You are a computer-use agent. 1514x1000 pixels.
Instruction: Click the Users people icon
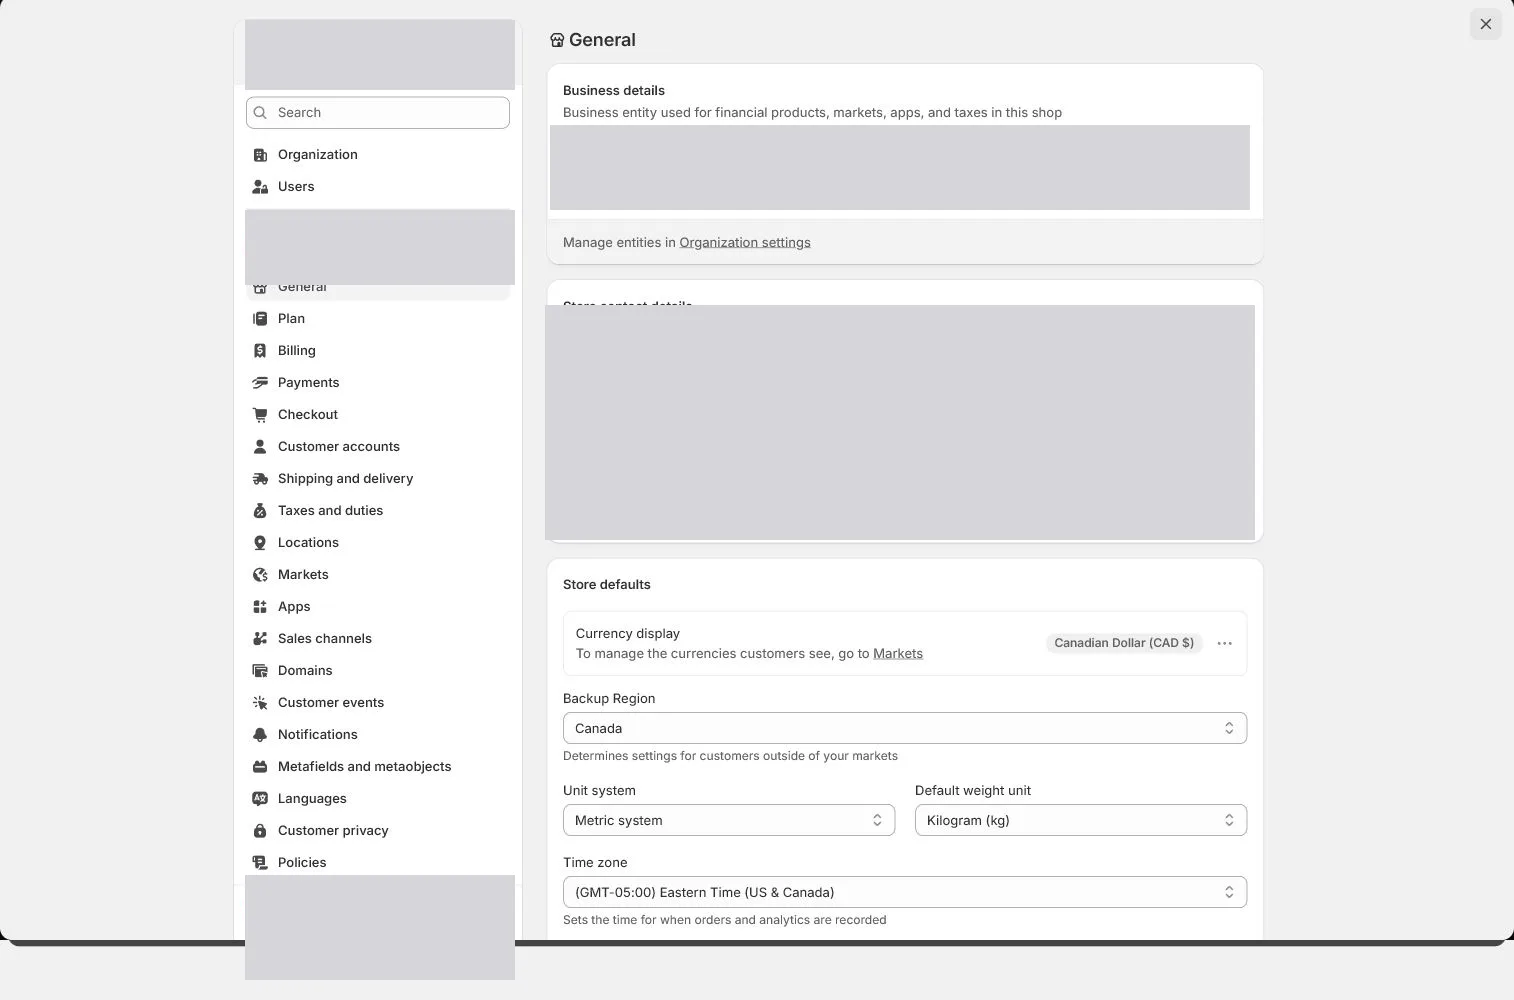pyautogui.click(x=260, y=187)
